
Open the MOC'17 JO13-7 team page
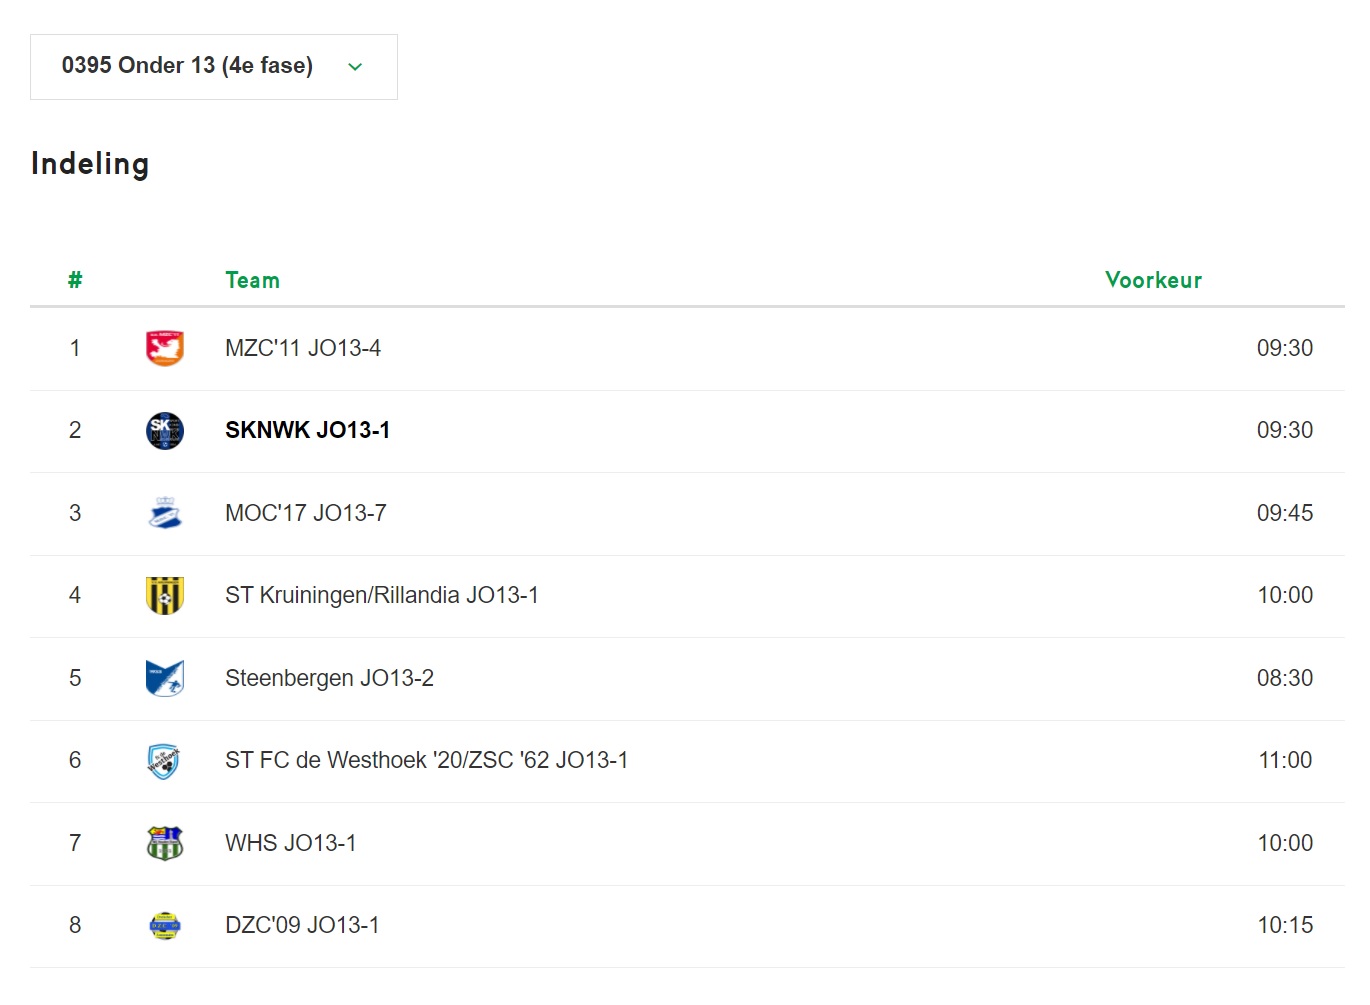click(306, 513)
